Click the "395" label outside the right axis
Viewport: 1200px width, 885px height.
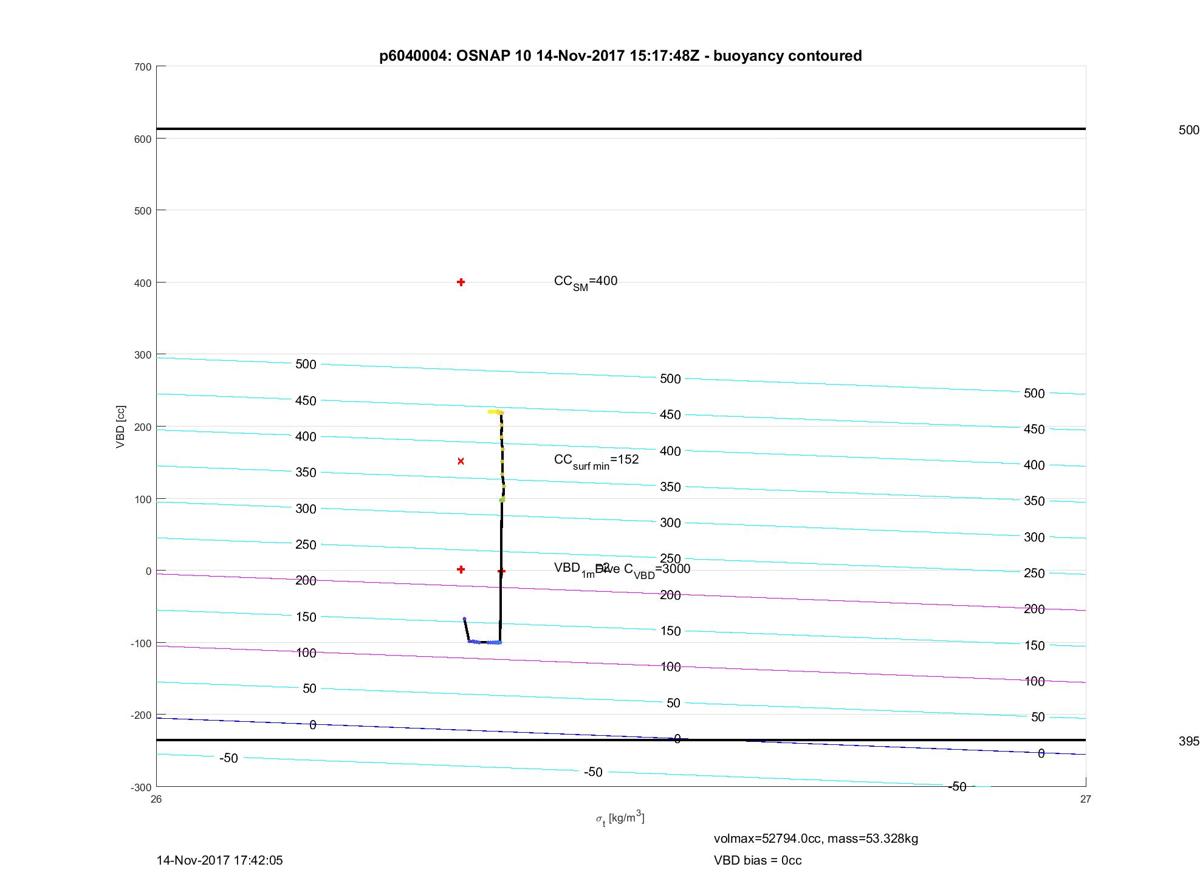[1188, 741]
